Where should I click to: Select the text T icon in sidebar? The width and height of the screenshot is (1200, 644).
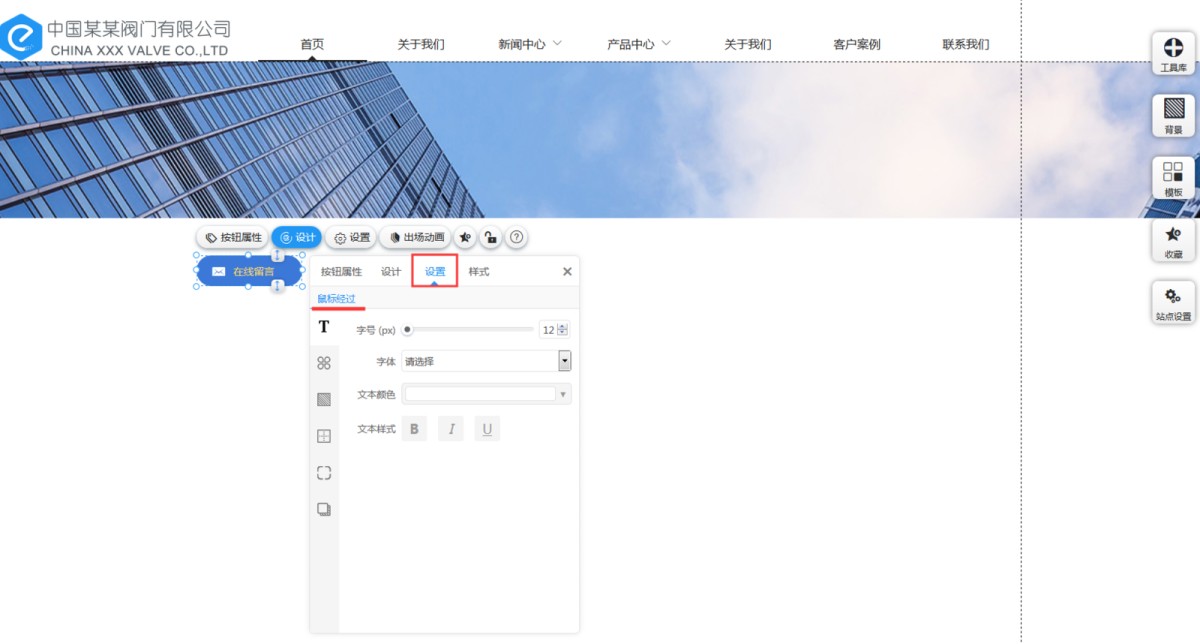[x=324, y=327]
